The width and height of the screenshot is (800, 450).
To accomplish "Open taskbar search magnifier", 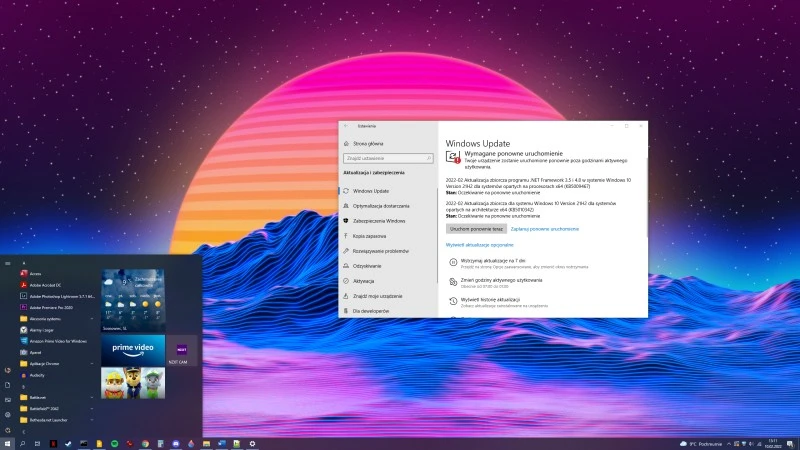I will click(22, 444).
